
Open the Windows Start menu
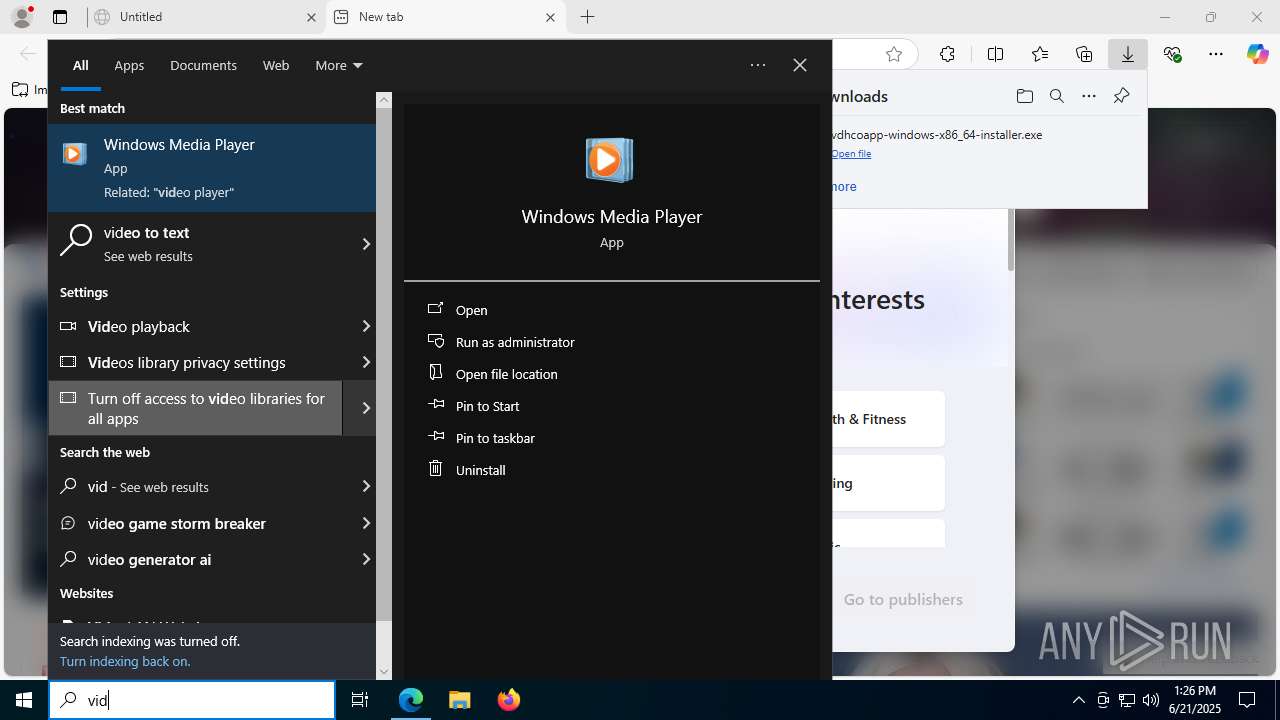pos(24,700)
